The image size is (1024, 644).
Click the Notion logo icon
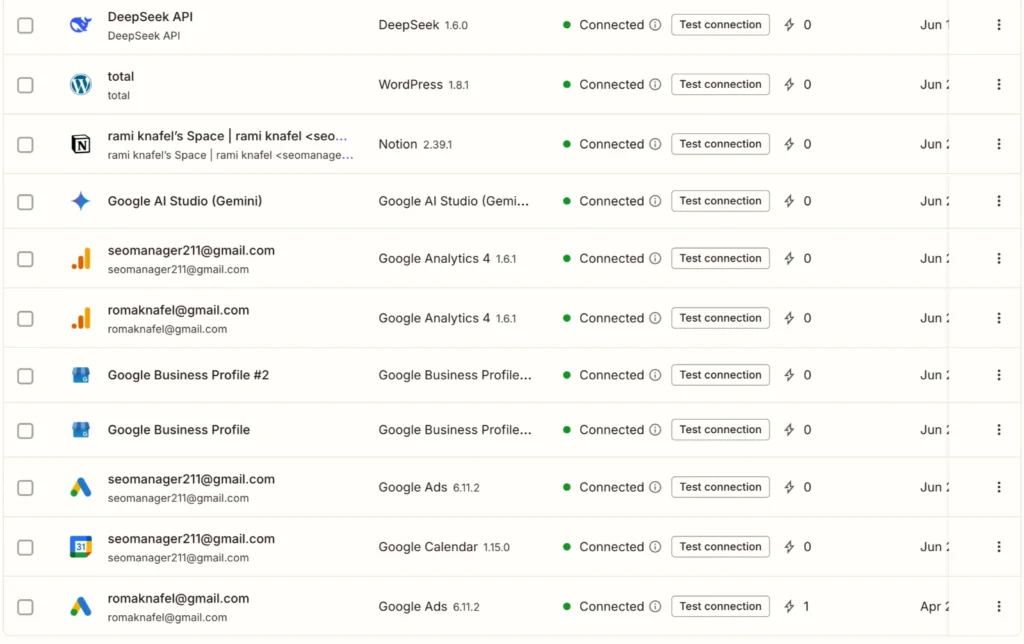tap(80, 144)
